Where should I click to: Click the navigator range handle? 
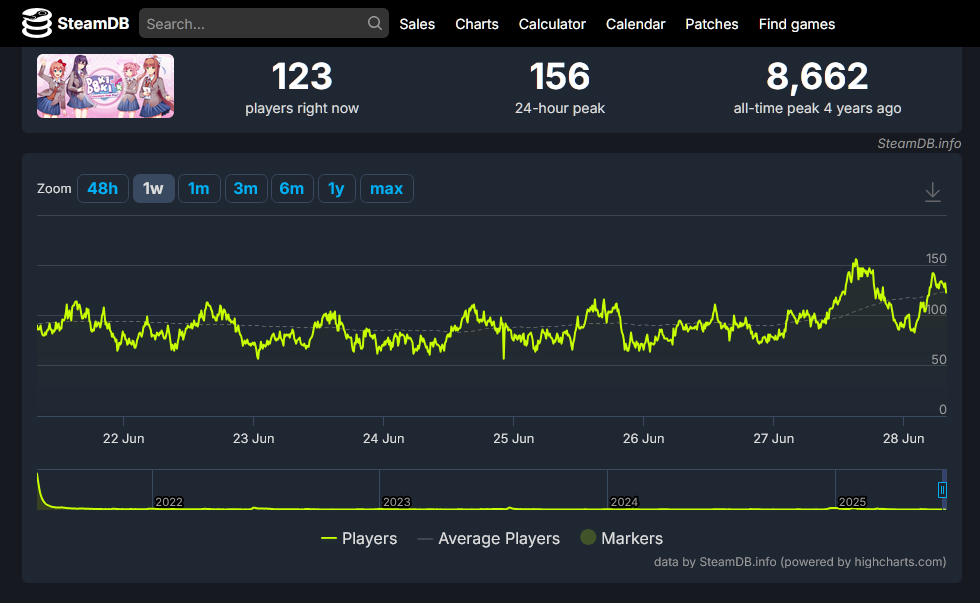(x=942, y=490)
